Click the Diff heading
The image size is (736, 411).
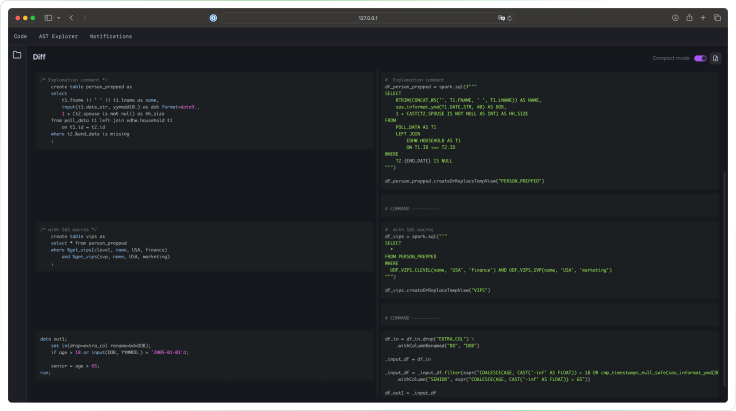(39, 57)
